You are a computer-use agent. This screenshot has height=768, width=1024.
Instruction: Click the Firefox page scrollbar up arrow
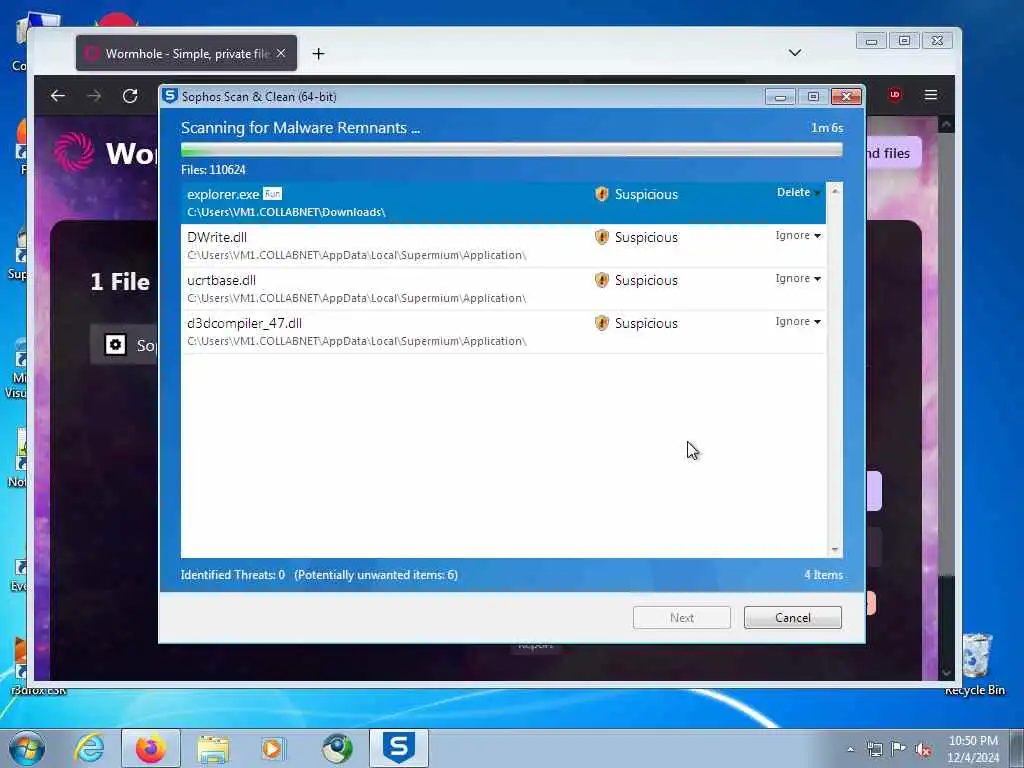point(946,124)
